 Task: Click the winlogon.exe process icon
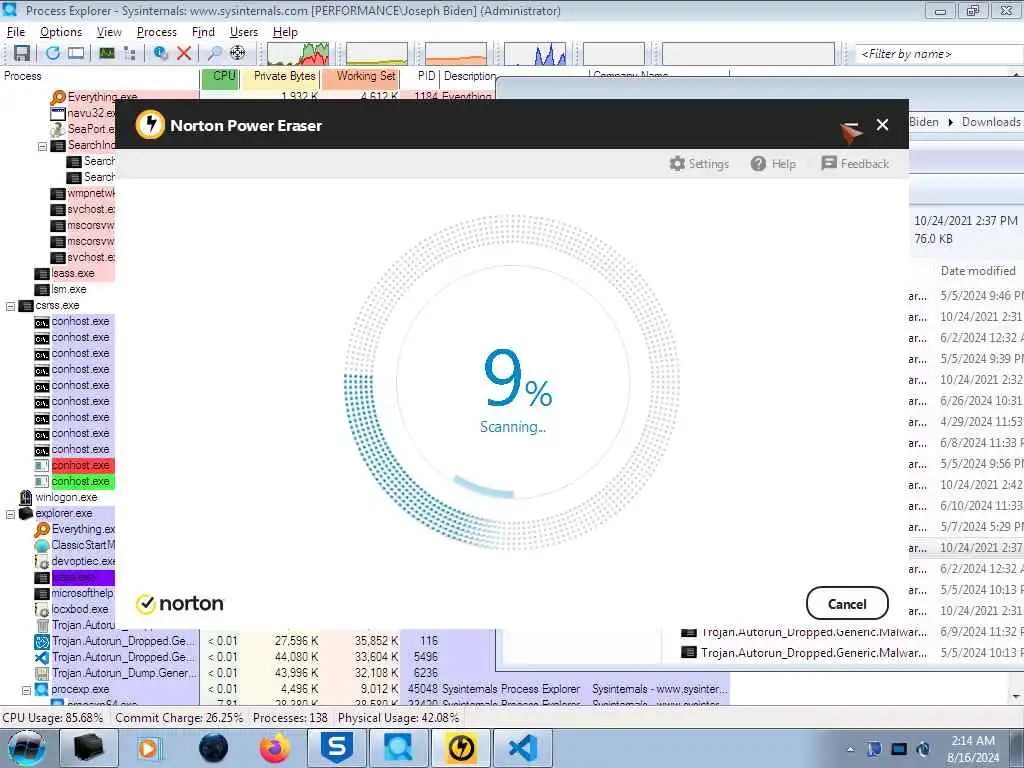click(25, 498)
